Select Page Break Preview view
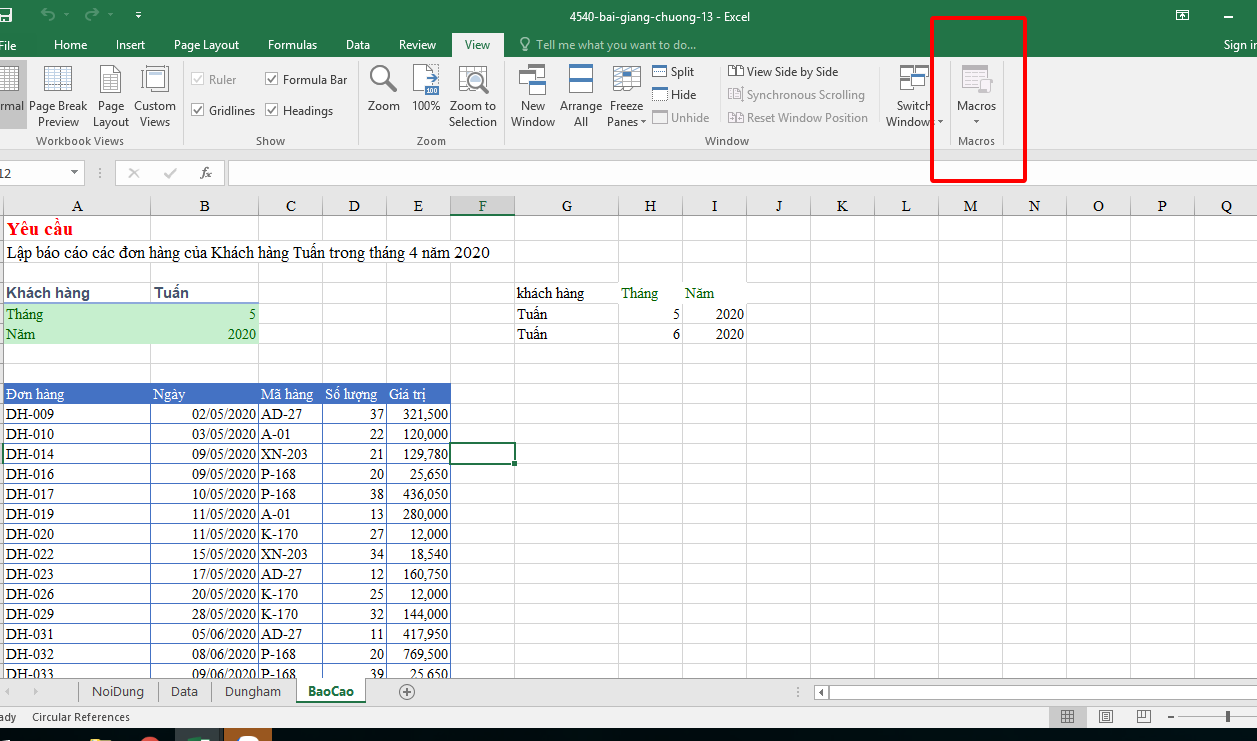The height and width of the screenshot is (741, 1257). click(x=58, y=80)
